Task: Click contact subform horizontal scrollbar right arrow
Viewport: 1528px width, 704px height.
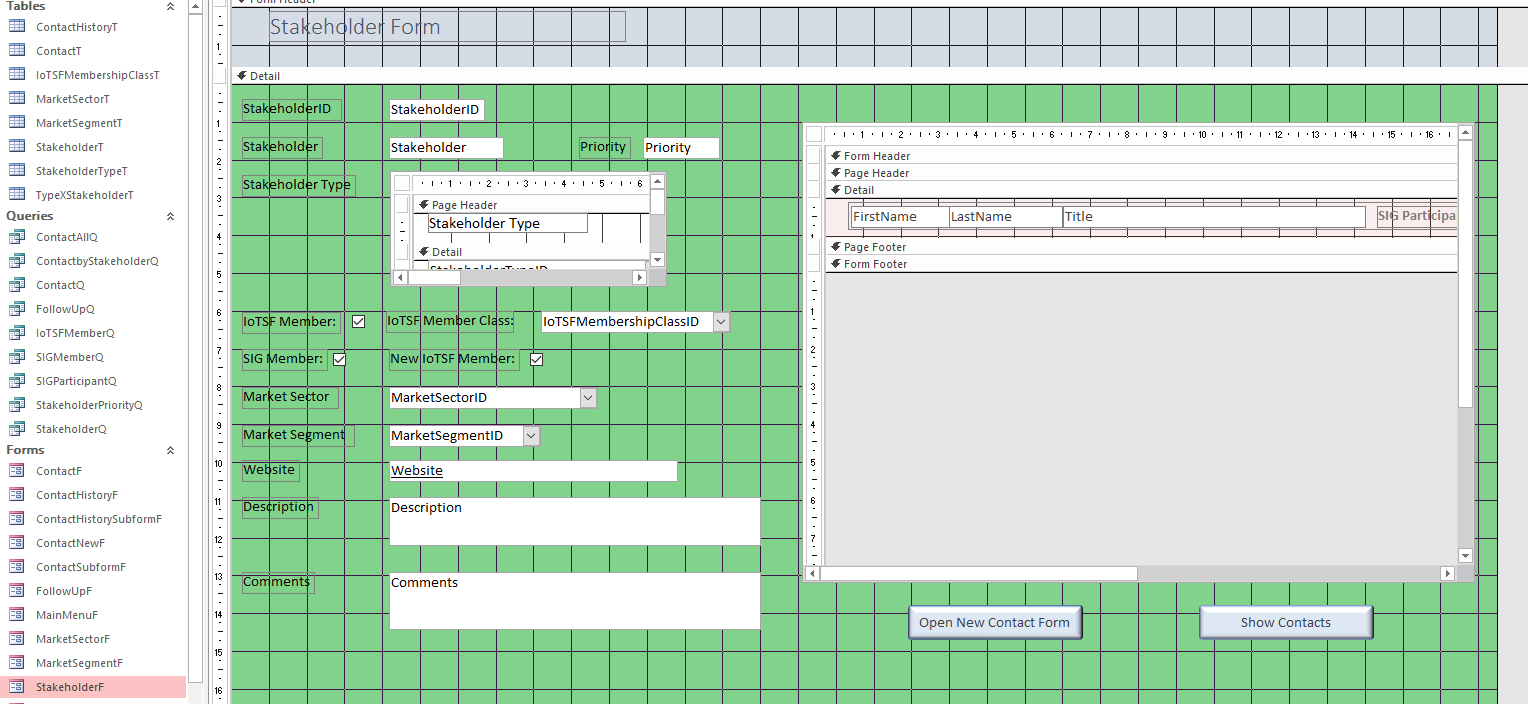Action: point(1447,574)
